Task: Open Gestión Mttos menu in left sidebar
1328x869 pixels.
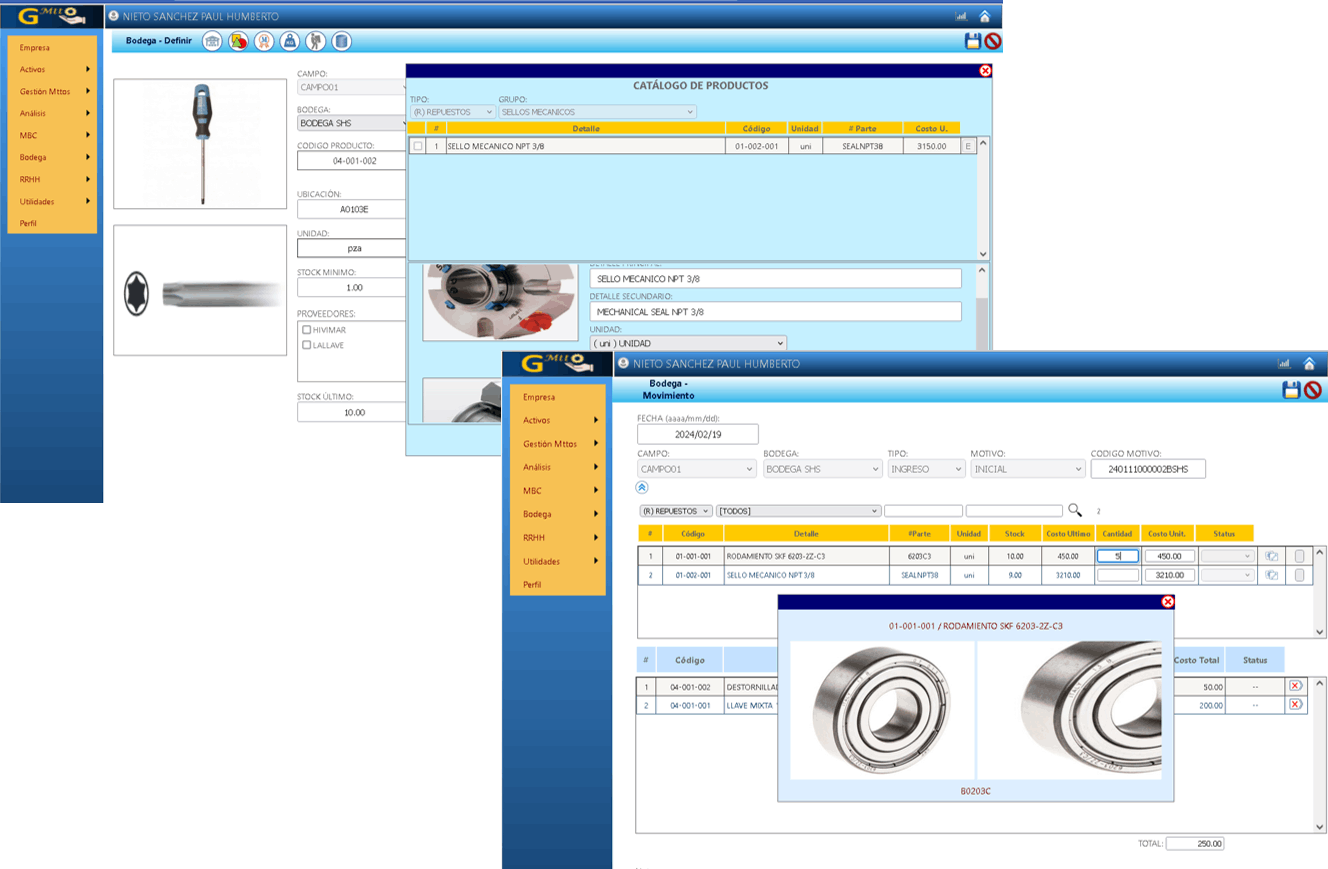Action: (52, 91)
